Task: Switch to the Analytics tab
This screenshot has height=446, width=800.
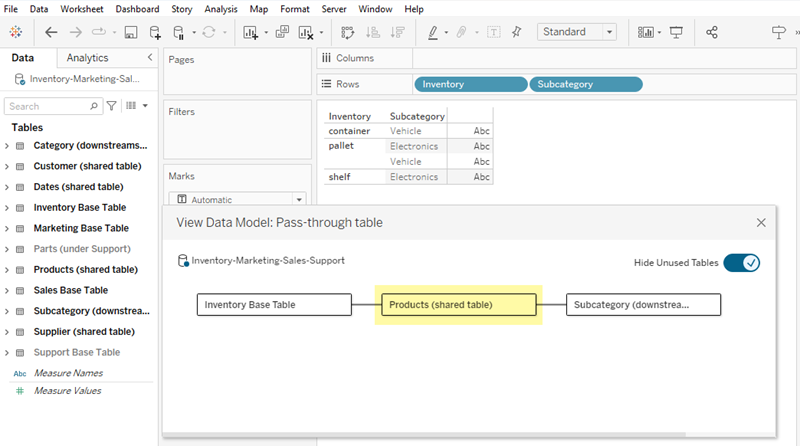Action: click(87, 58)
